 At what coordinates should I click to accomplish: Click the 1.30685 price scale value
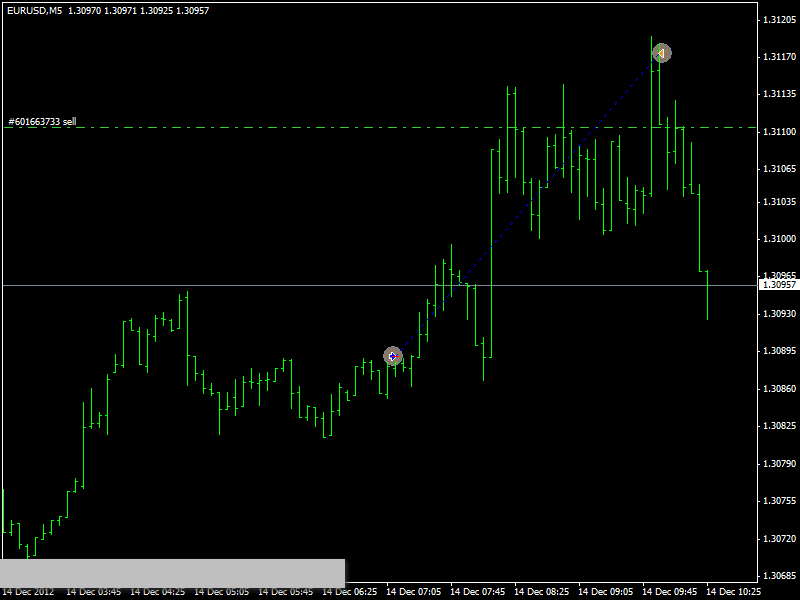coord(779,576)
